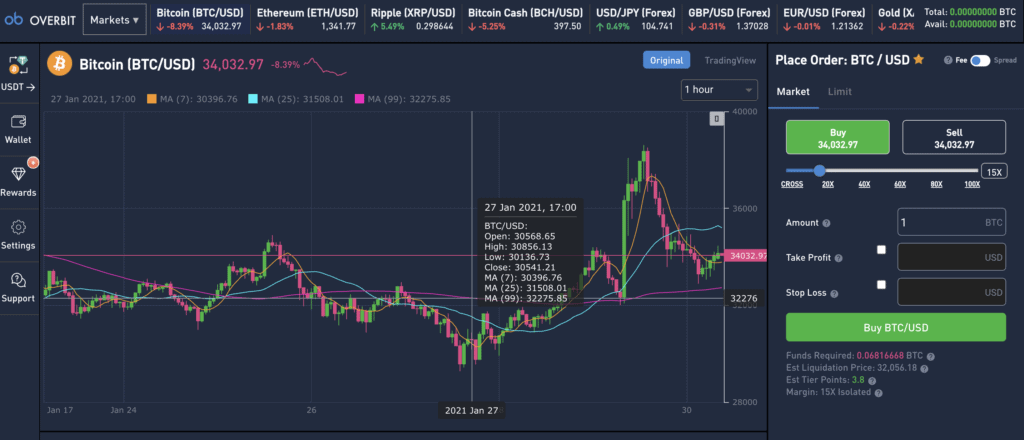1024x440 pixels.
Task: Click the leverage slider handle
Action: [820, 171]
